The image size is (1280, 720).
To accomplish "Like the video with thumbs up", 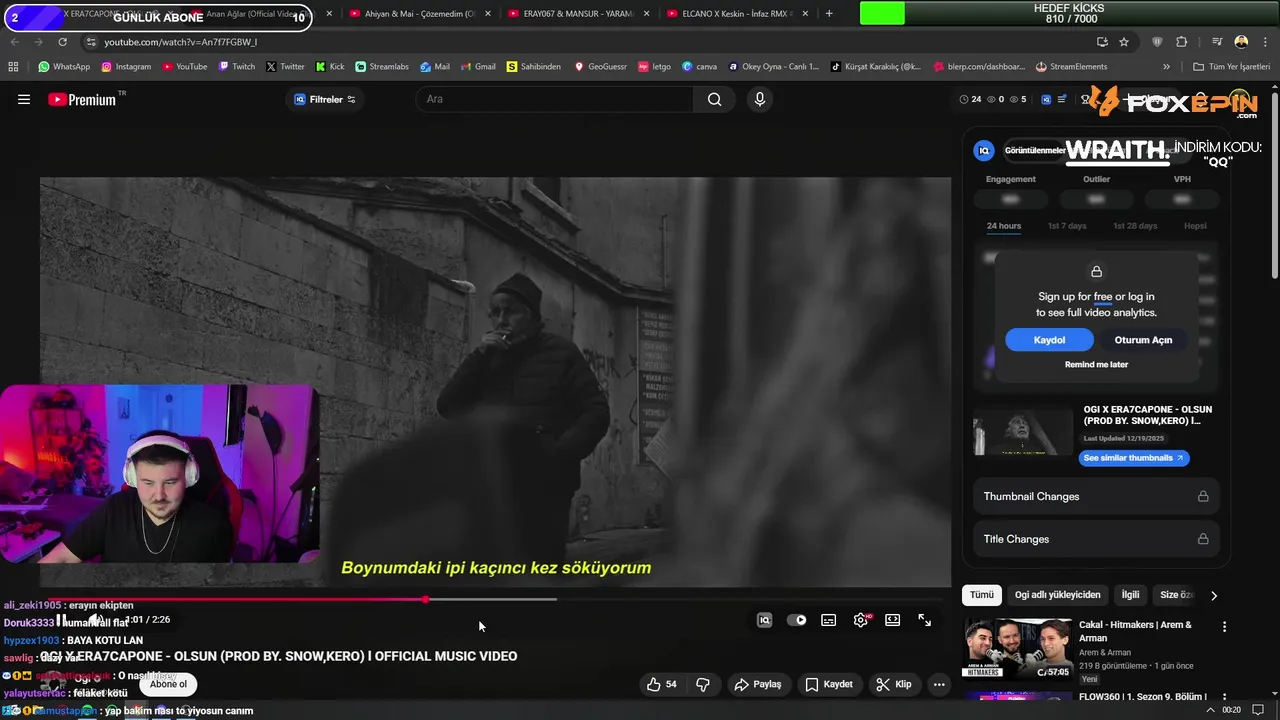I will tap(662, 684).
